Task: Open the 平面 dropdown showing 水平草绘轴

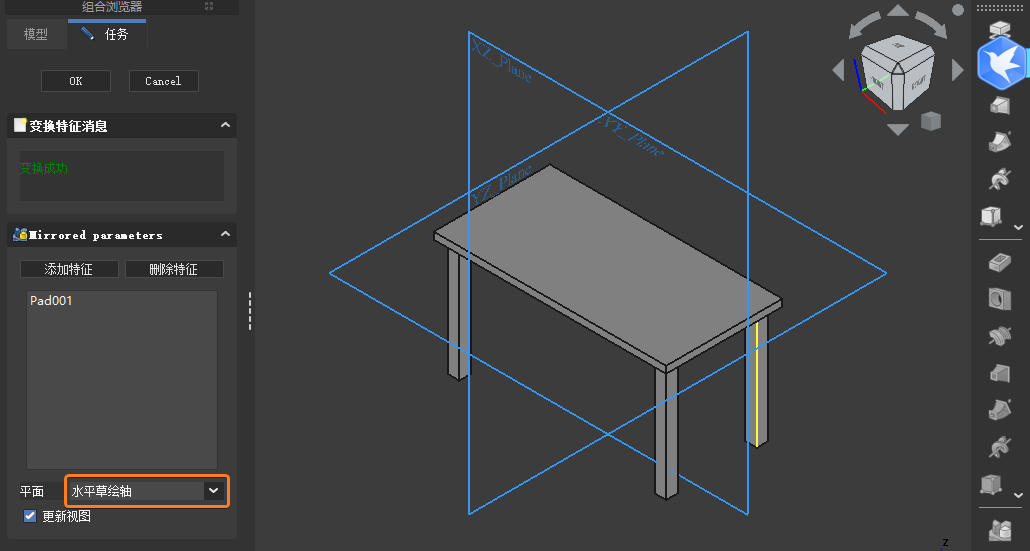Action: 146,491
